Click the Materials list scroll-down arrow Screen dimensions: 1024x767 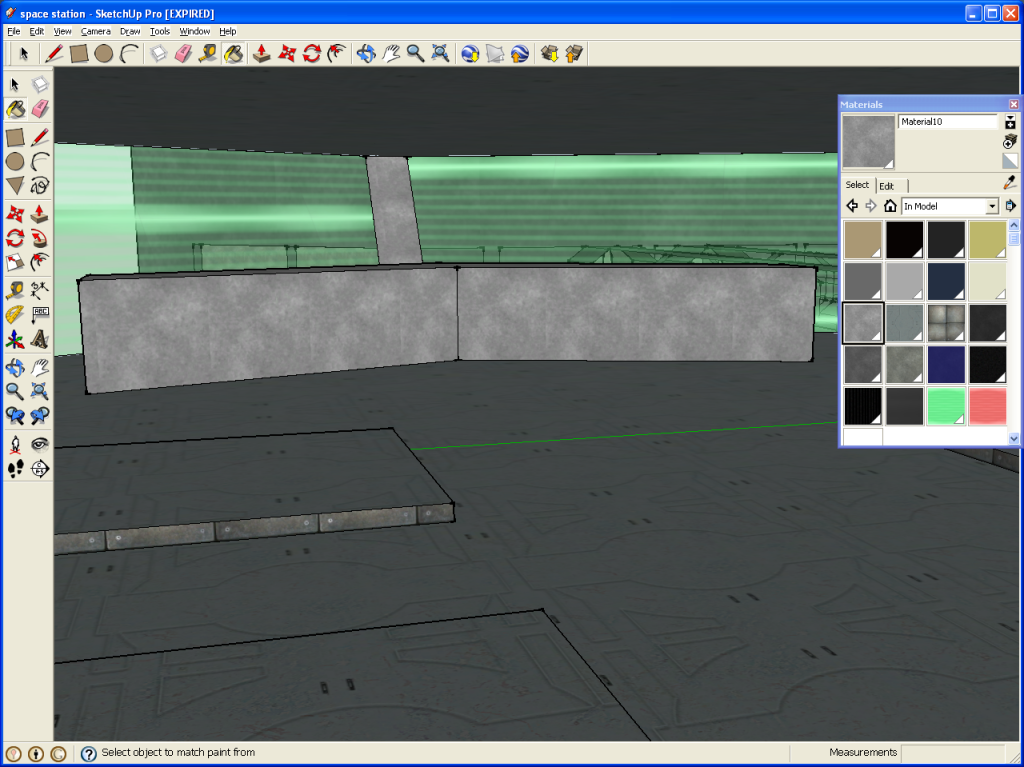click(1014, 438)
